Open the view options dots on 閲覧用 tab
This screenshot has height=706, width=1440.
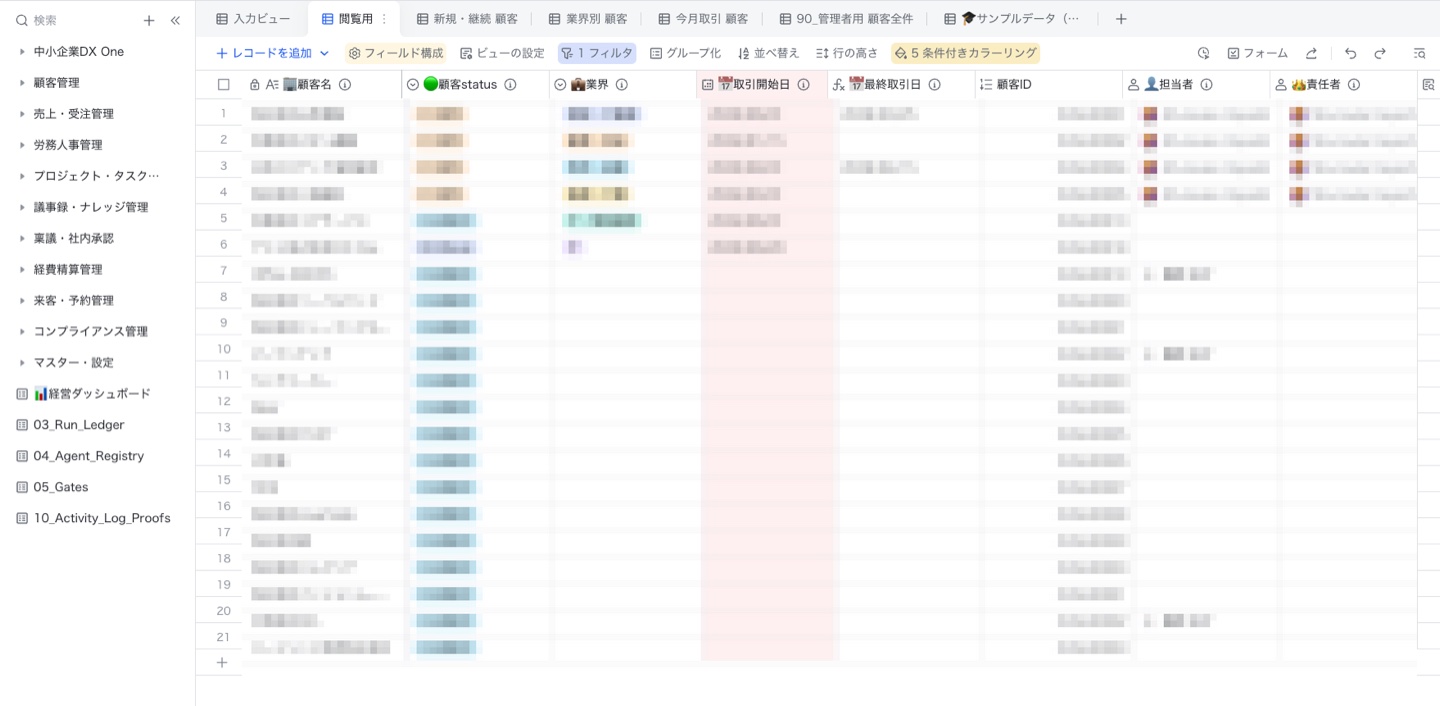click(x=384, y=19)
